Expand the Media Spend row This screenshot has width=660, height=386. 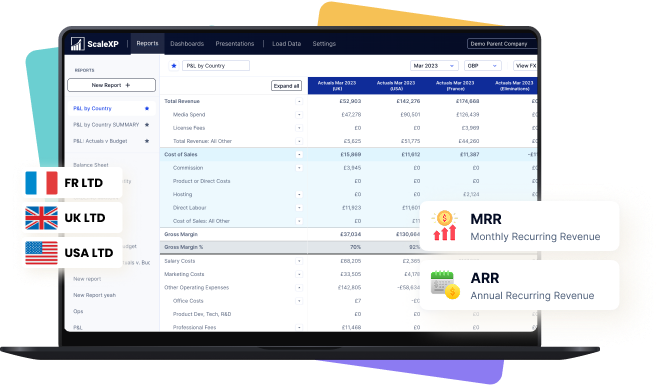point(299,114)
